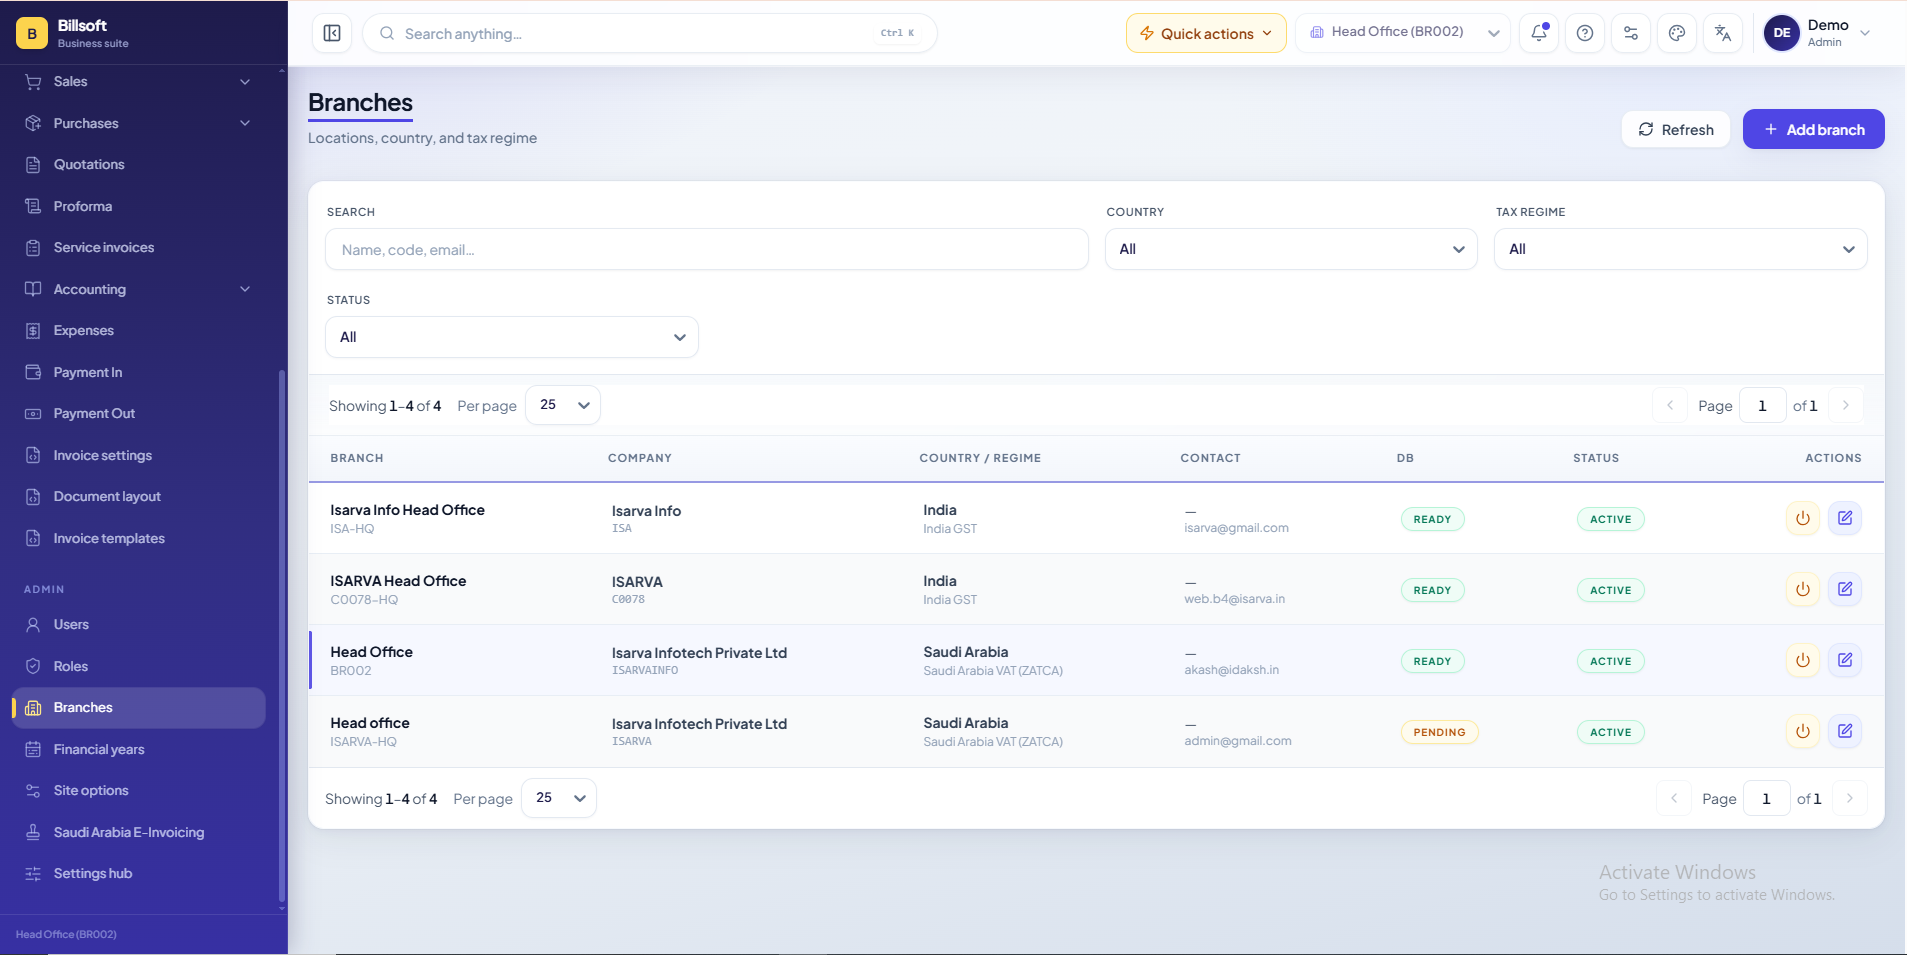Open the Country filter dropdown
The image size is (1907, 955).
1291,249
